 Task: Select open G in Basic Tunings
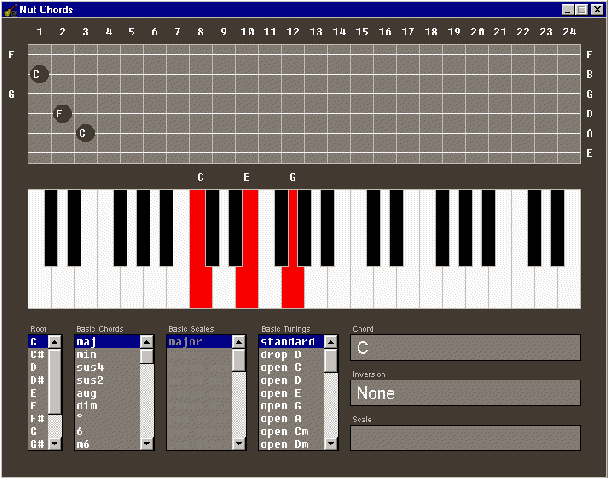tap(280, 406)
